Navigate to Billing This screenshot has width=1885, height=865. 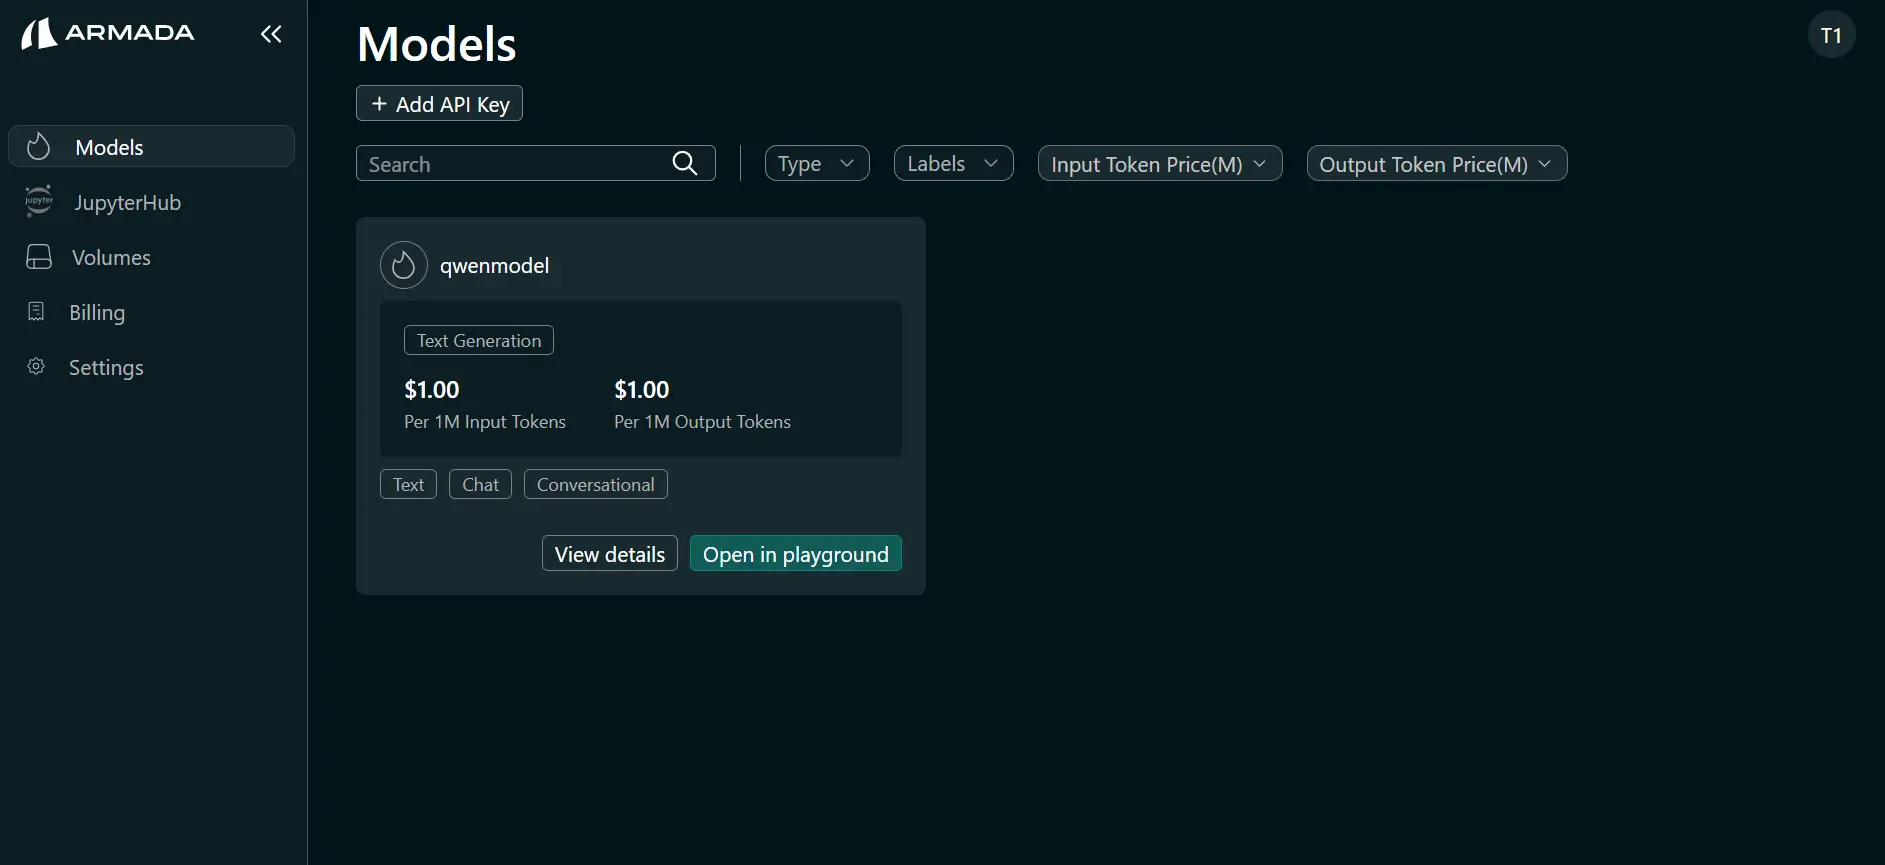point(152,312)
